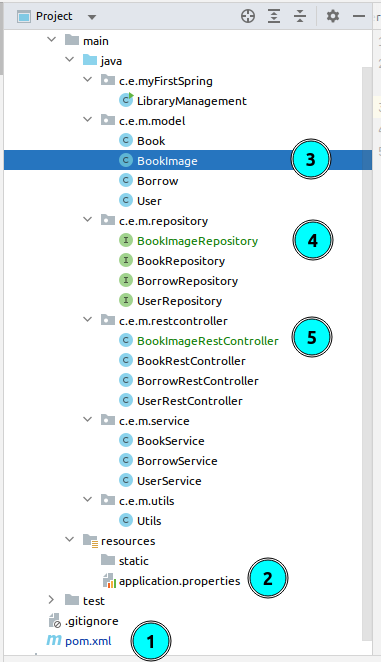Click the c.e.myFirstSpring package icon
This screenshot has height=662, width=381.
(108, 80)
